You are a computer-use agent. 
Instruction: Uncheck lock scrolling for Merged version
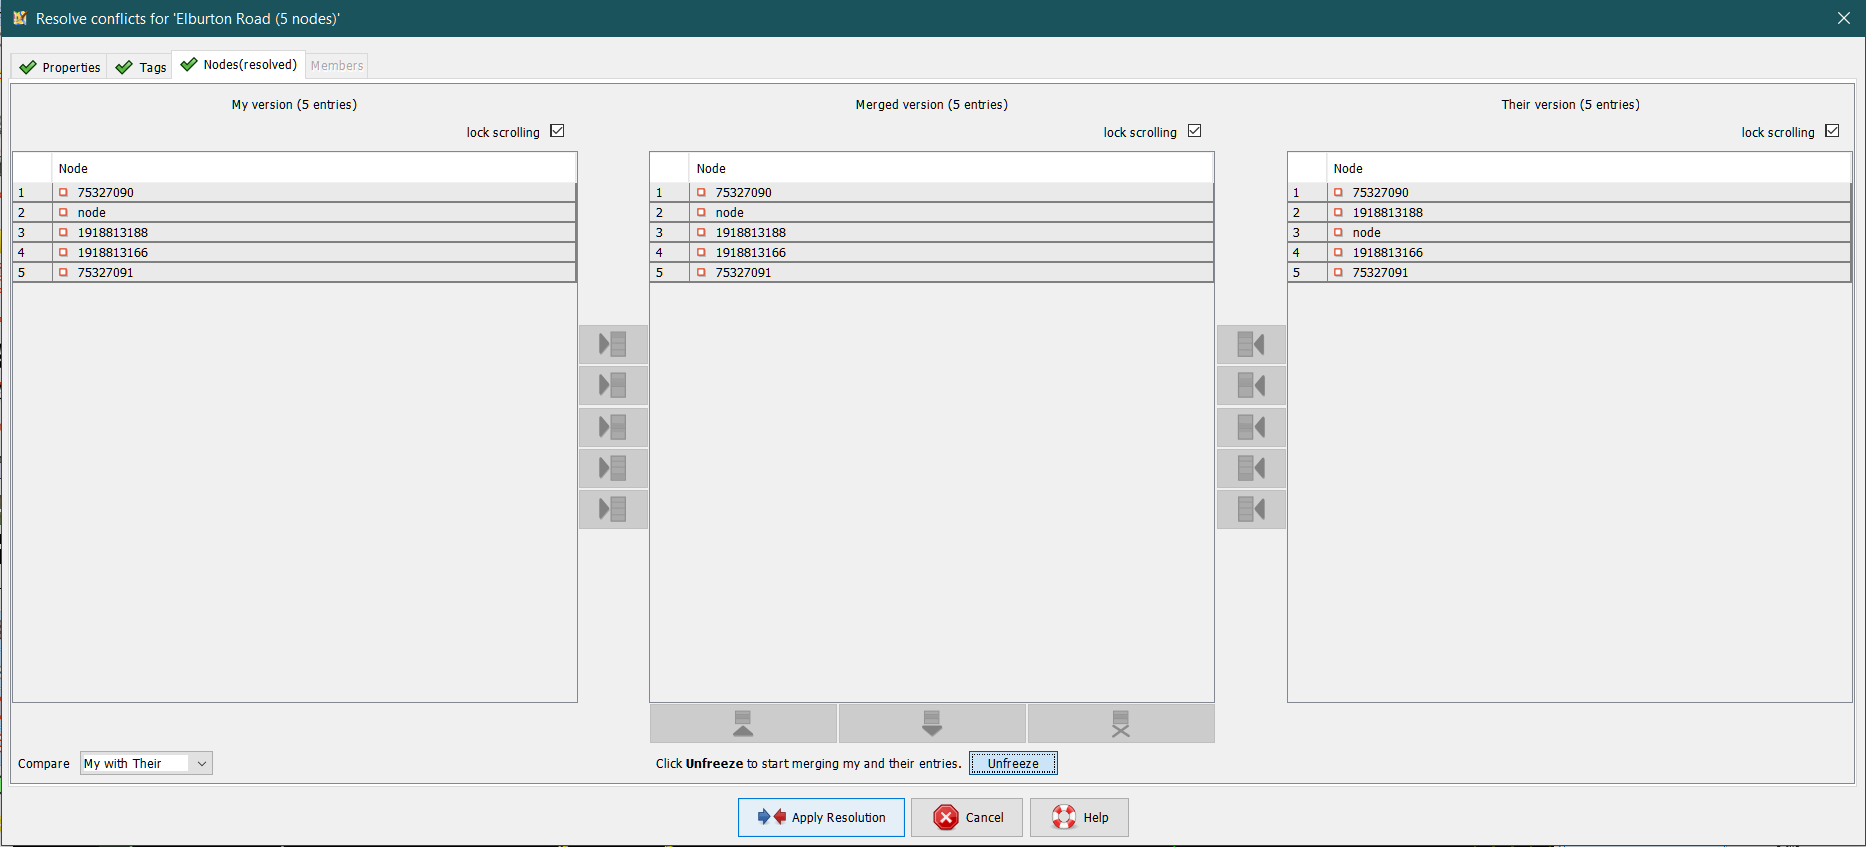(x=1194, y=131)
